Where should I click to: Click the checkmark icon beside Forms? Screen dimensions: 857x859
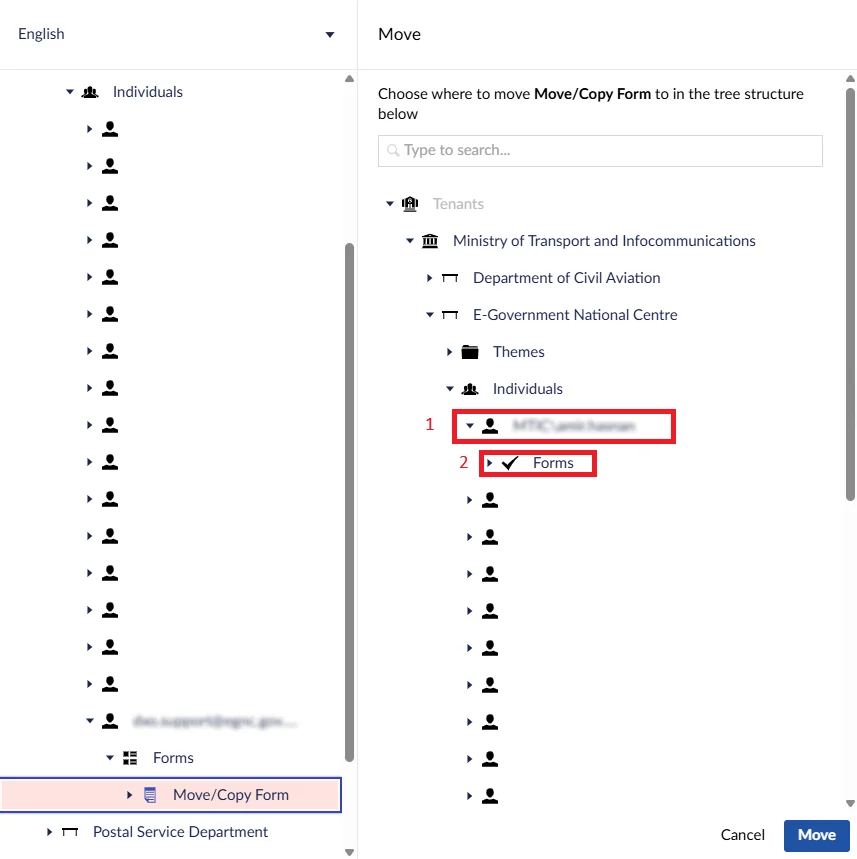click(x=510, y=463)
